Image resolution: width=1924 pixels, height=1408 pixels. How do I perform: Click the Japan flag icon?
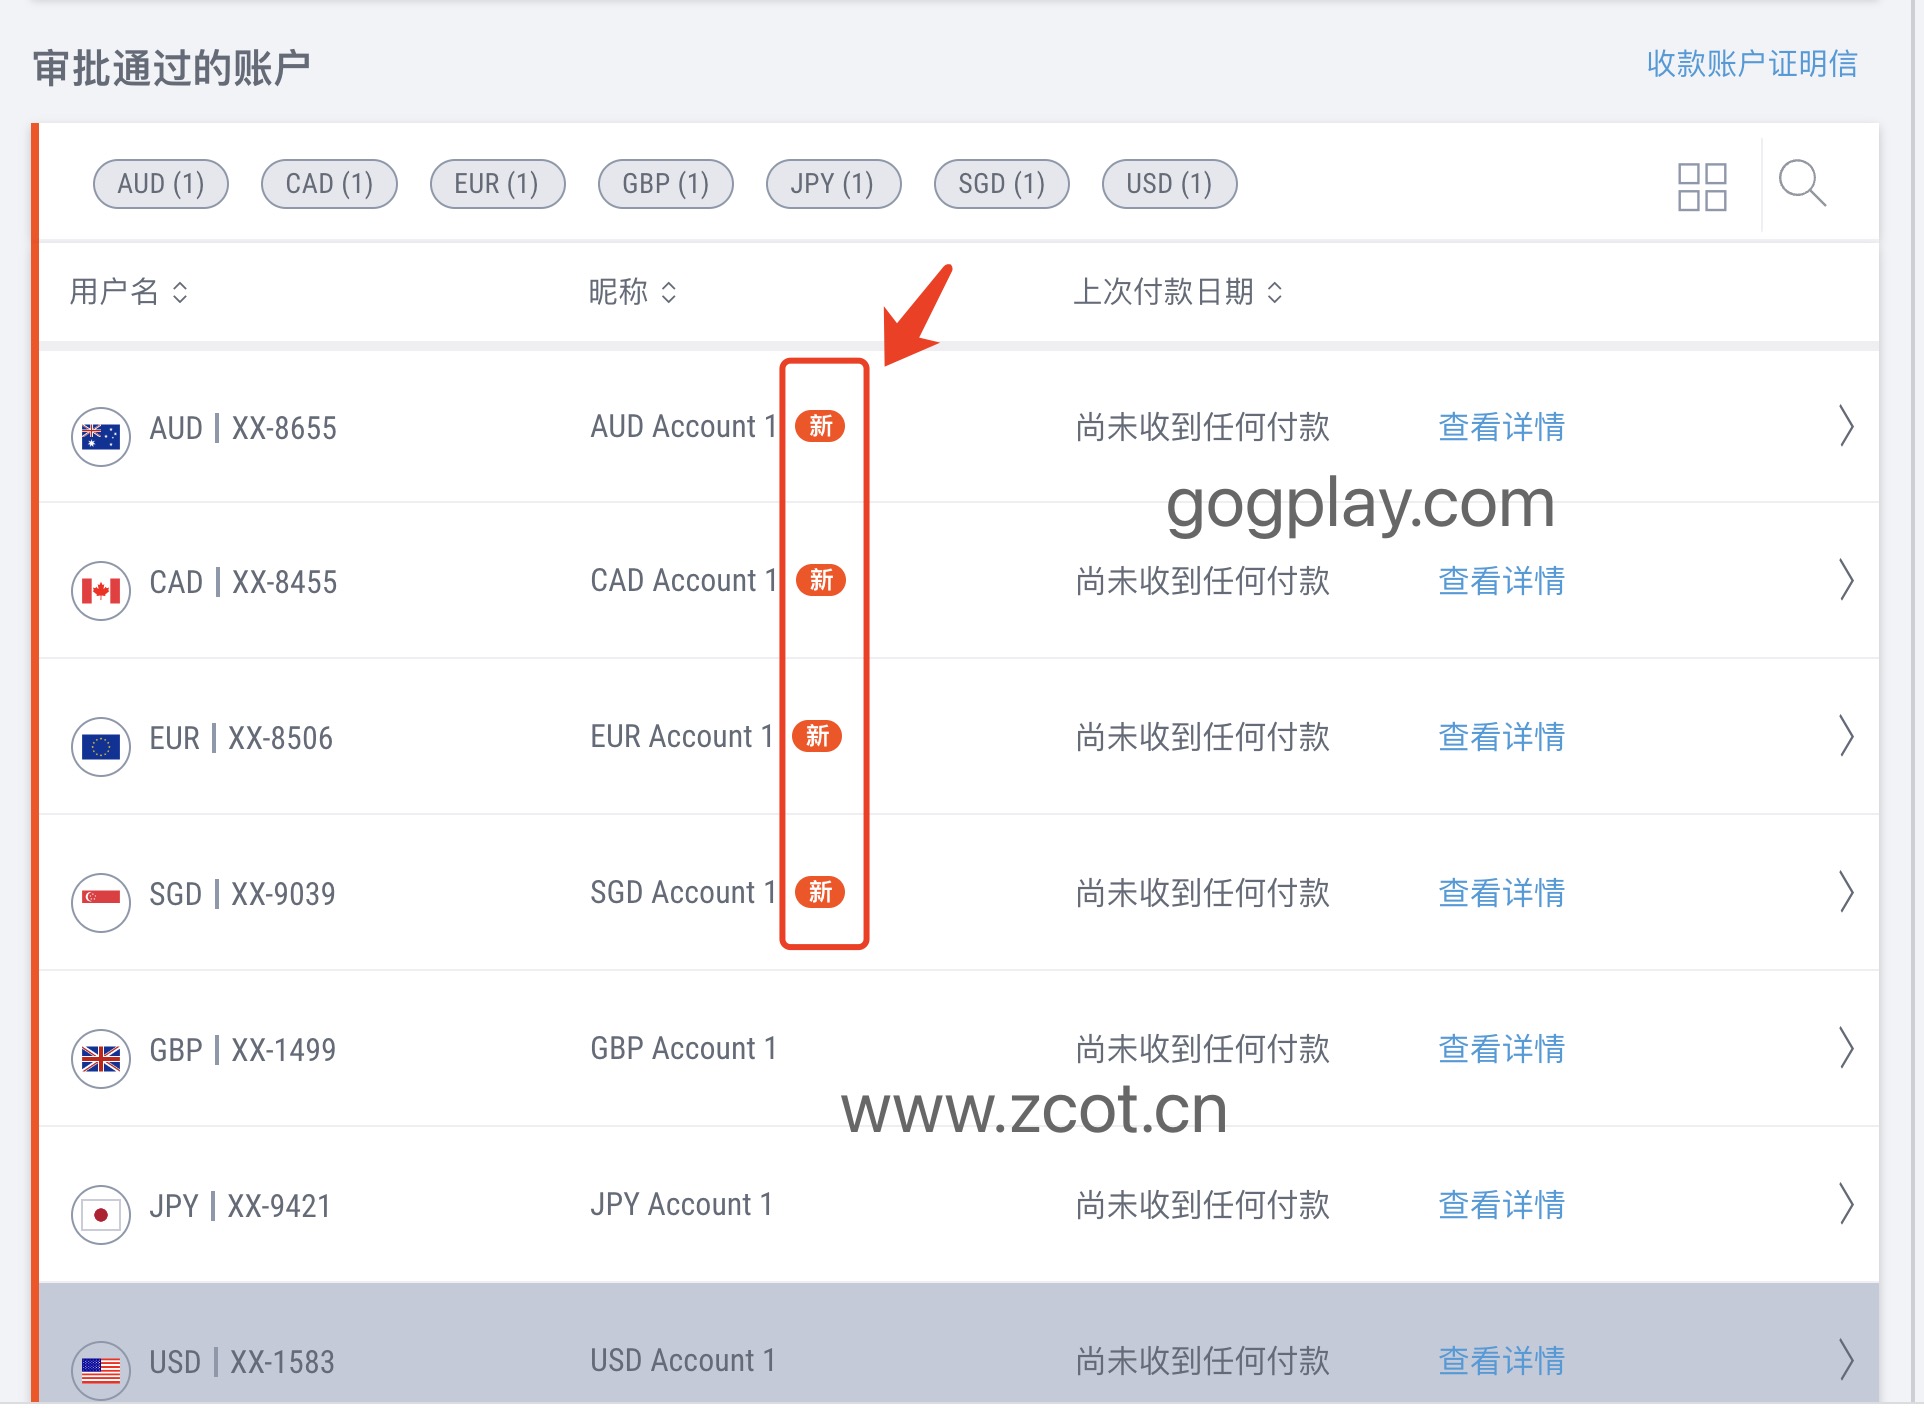(x=101, y=1215)
